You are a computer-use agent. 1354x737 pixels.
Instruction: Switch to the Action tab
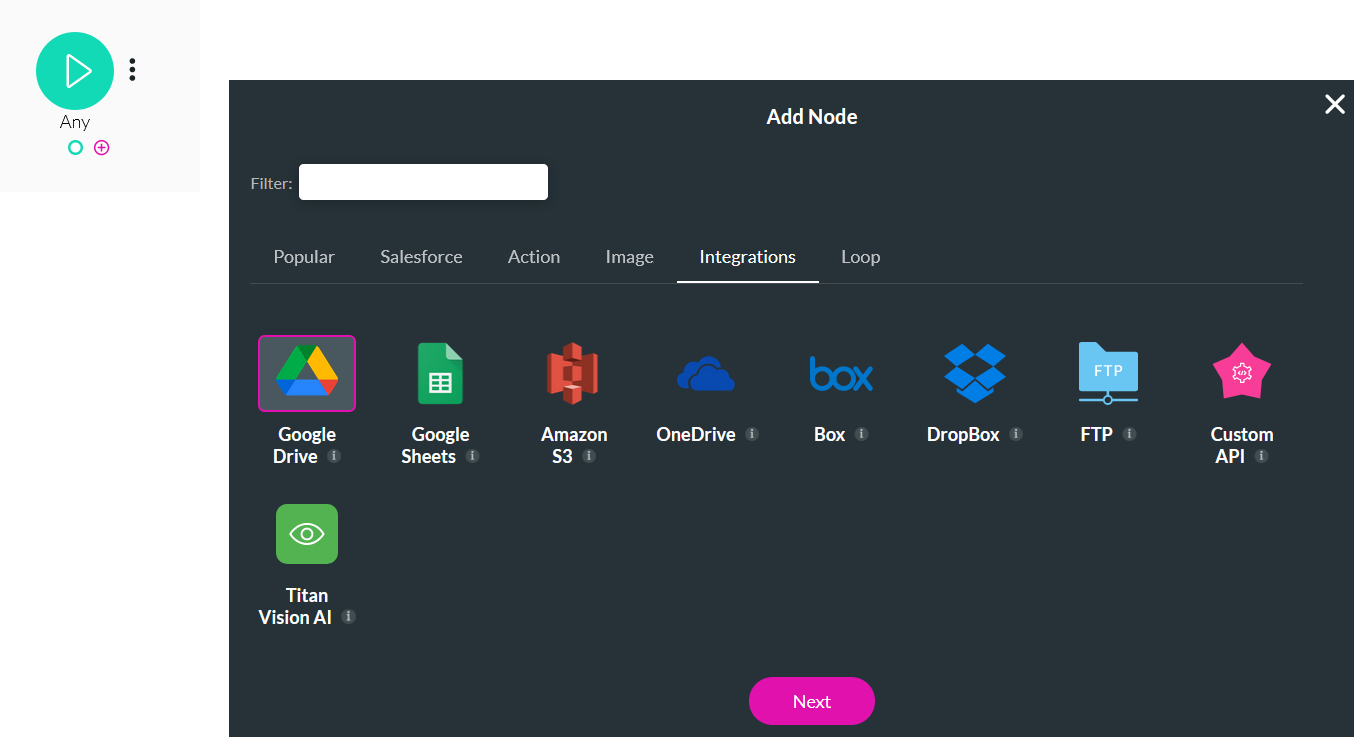[534, 257]
